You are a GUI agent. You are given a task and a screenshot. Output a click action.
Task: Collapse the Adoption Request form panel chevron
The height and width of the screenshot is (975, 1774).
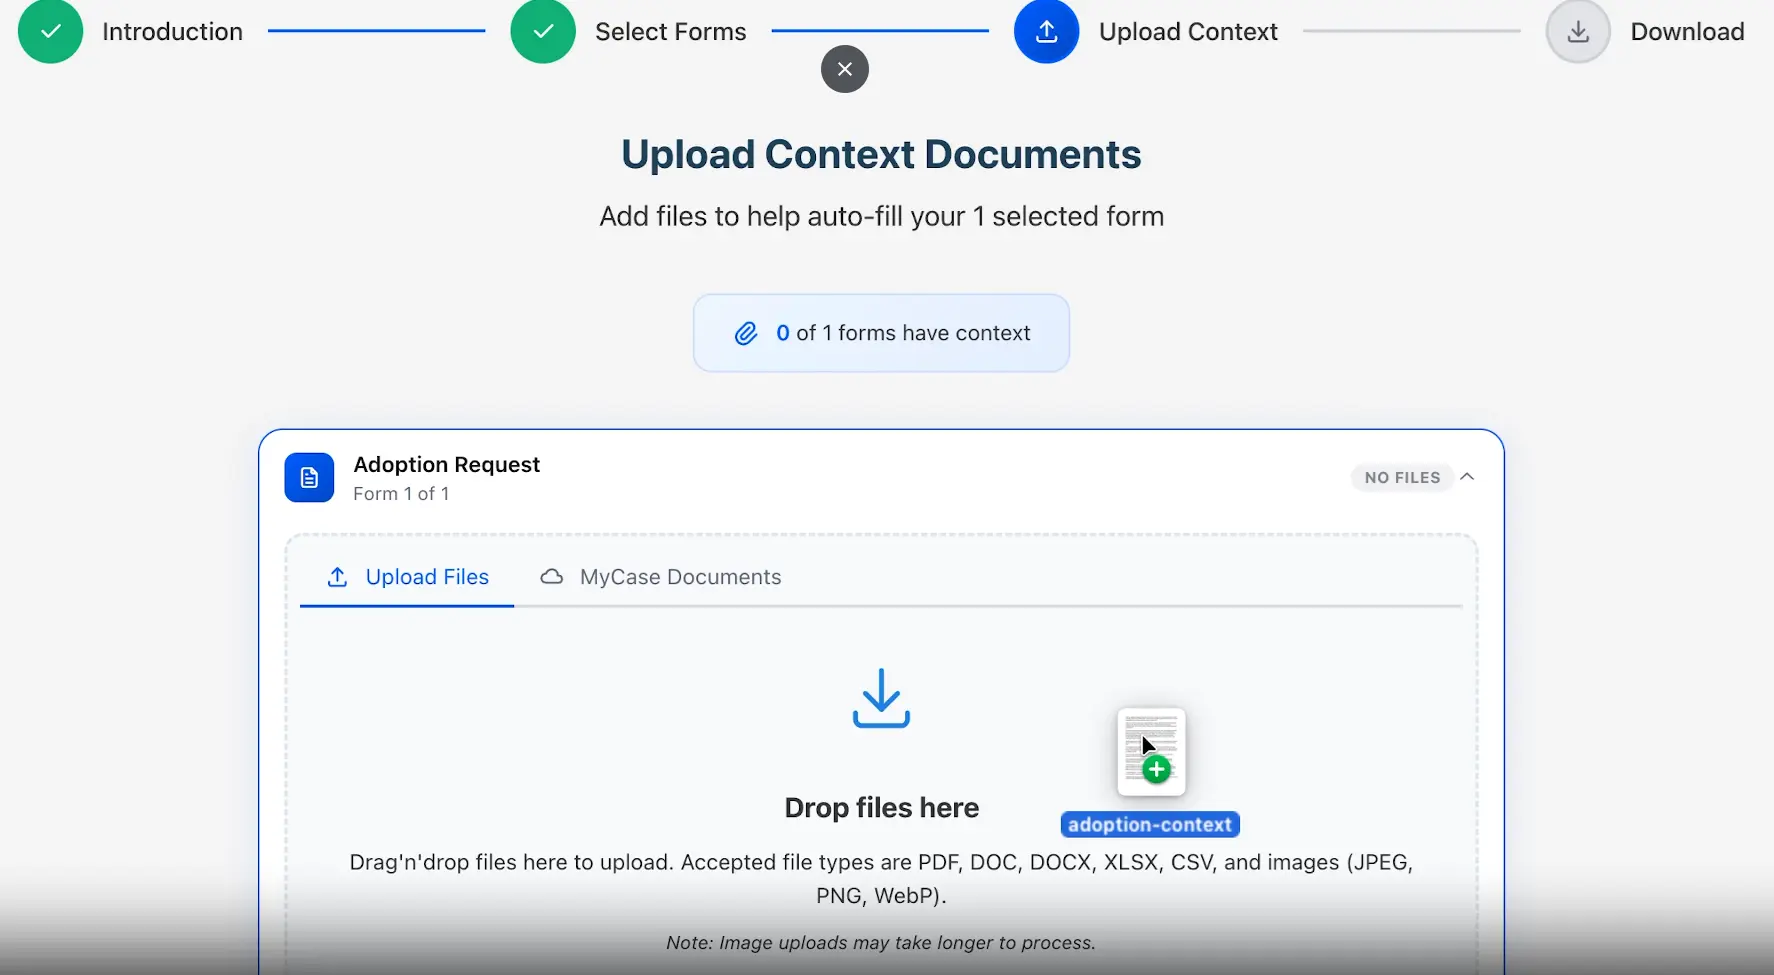[1467, 477]
